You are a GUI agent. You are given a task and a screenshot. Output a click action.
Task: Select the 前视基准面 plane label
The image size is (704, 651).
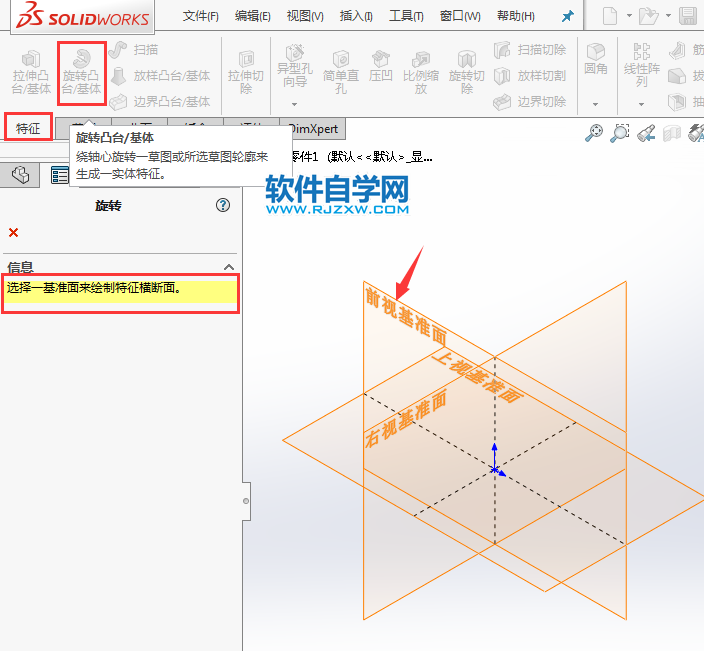pyautogui.click(x=406, y=317)
